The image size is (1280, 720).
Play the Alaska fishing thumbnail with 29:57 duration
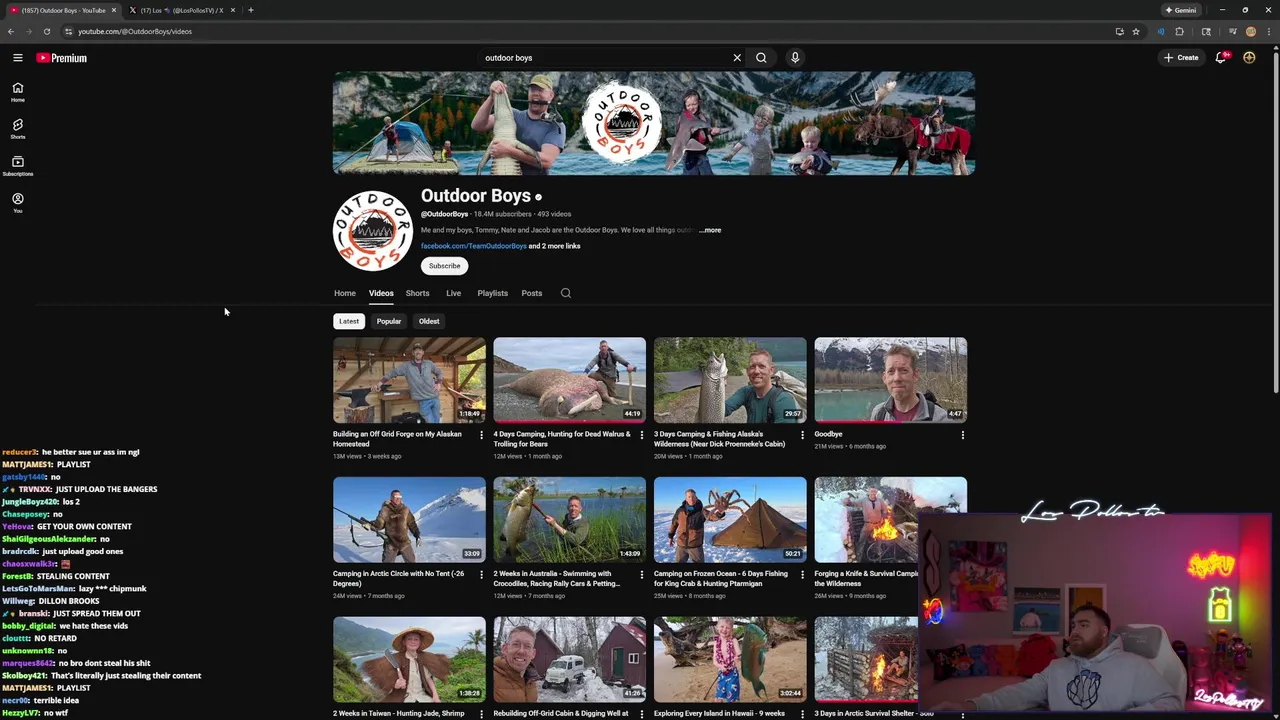[x=730, y=380]
